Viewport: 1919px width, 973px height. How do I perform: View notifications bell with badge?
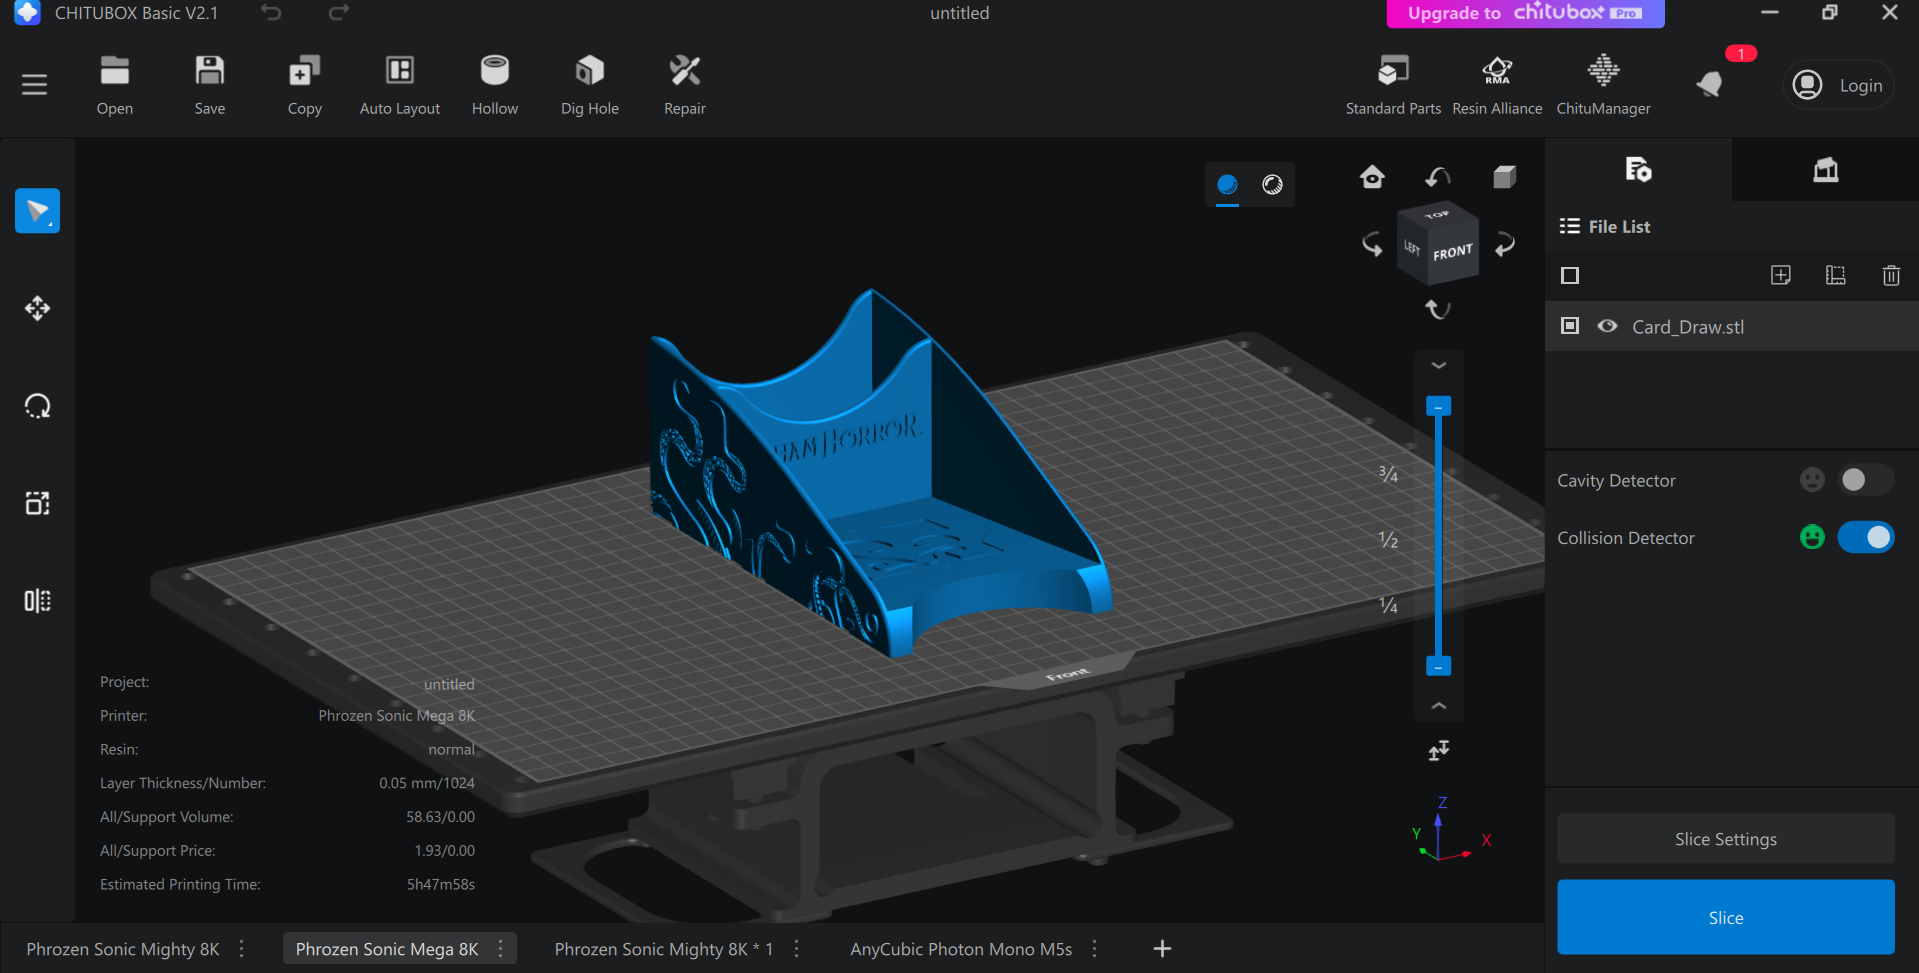tap(1711, 84)
